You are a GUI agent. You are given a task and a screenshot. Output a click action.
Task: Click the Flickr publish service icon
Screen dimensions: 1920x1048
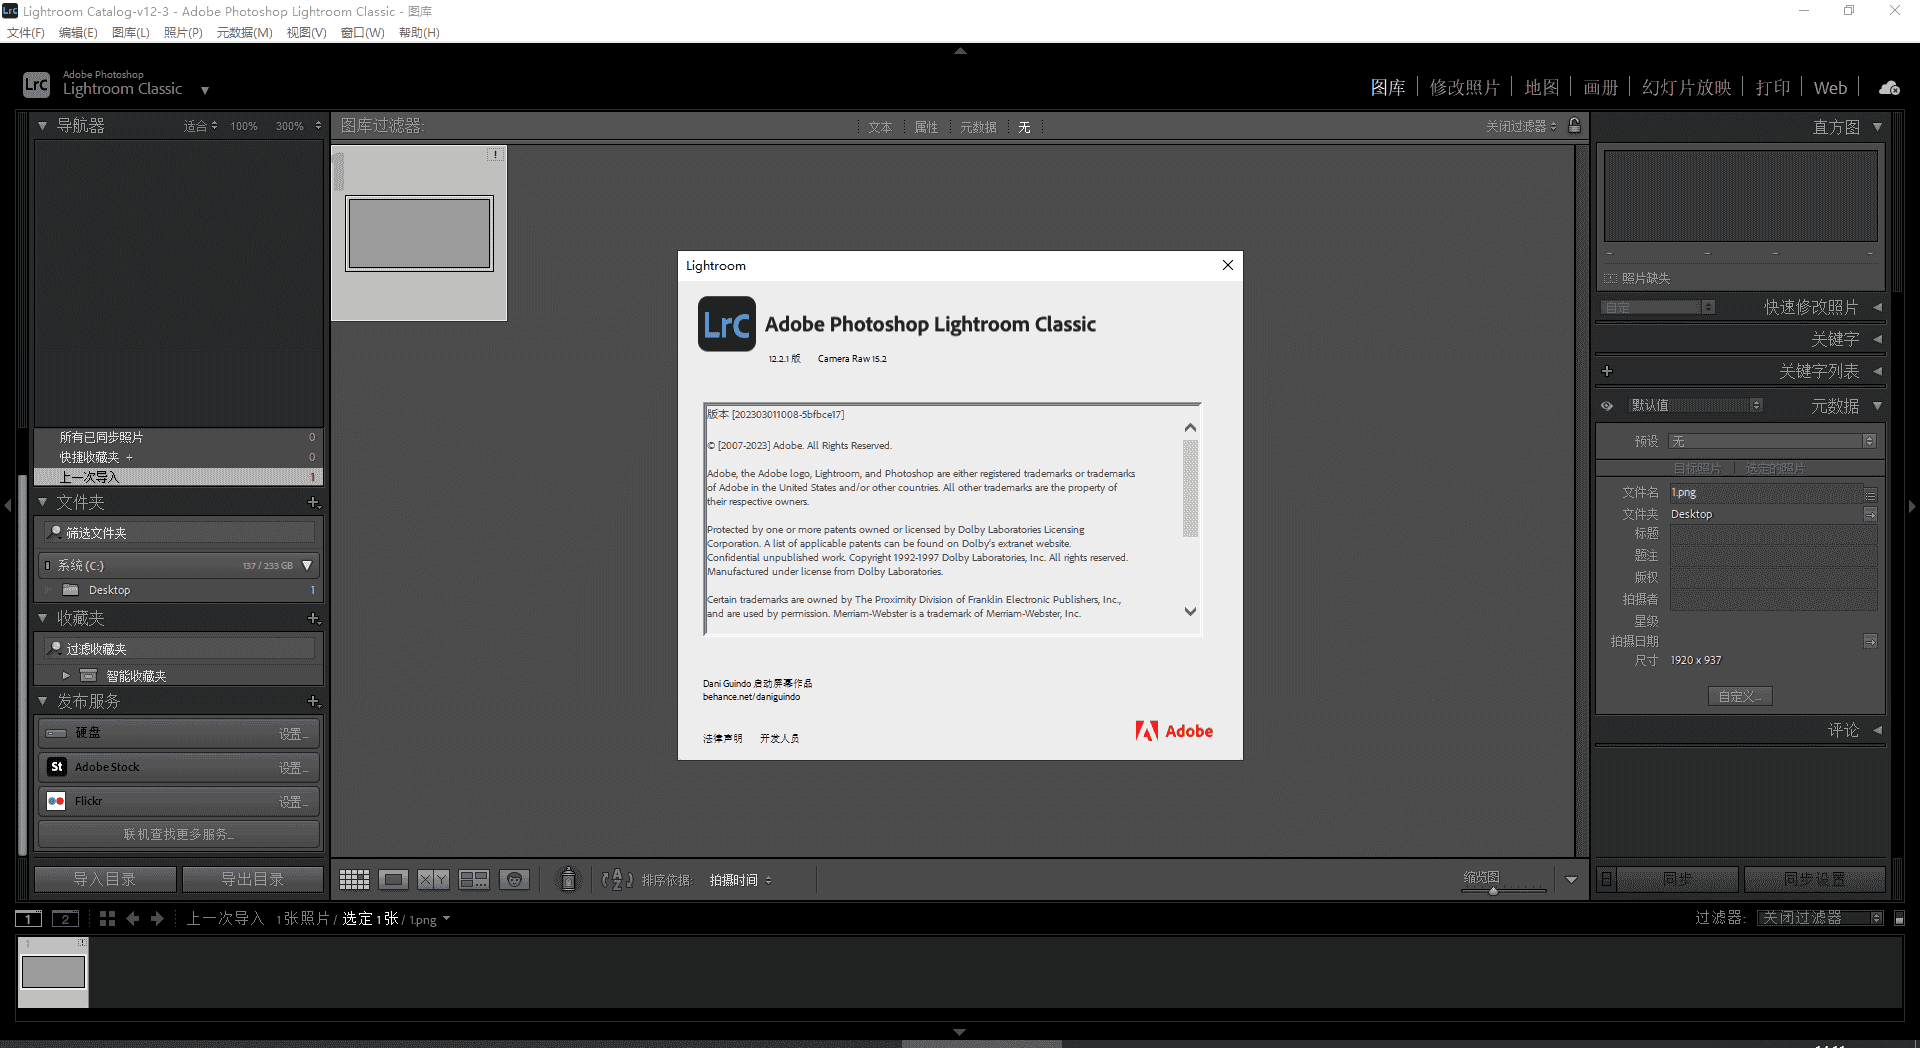point(56,800)
